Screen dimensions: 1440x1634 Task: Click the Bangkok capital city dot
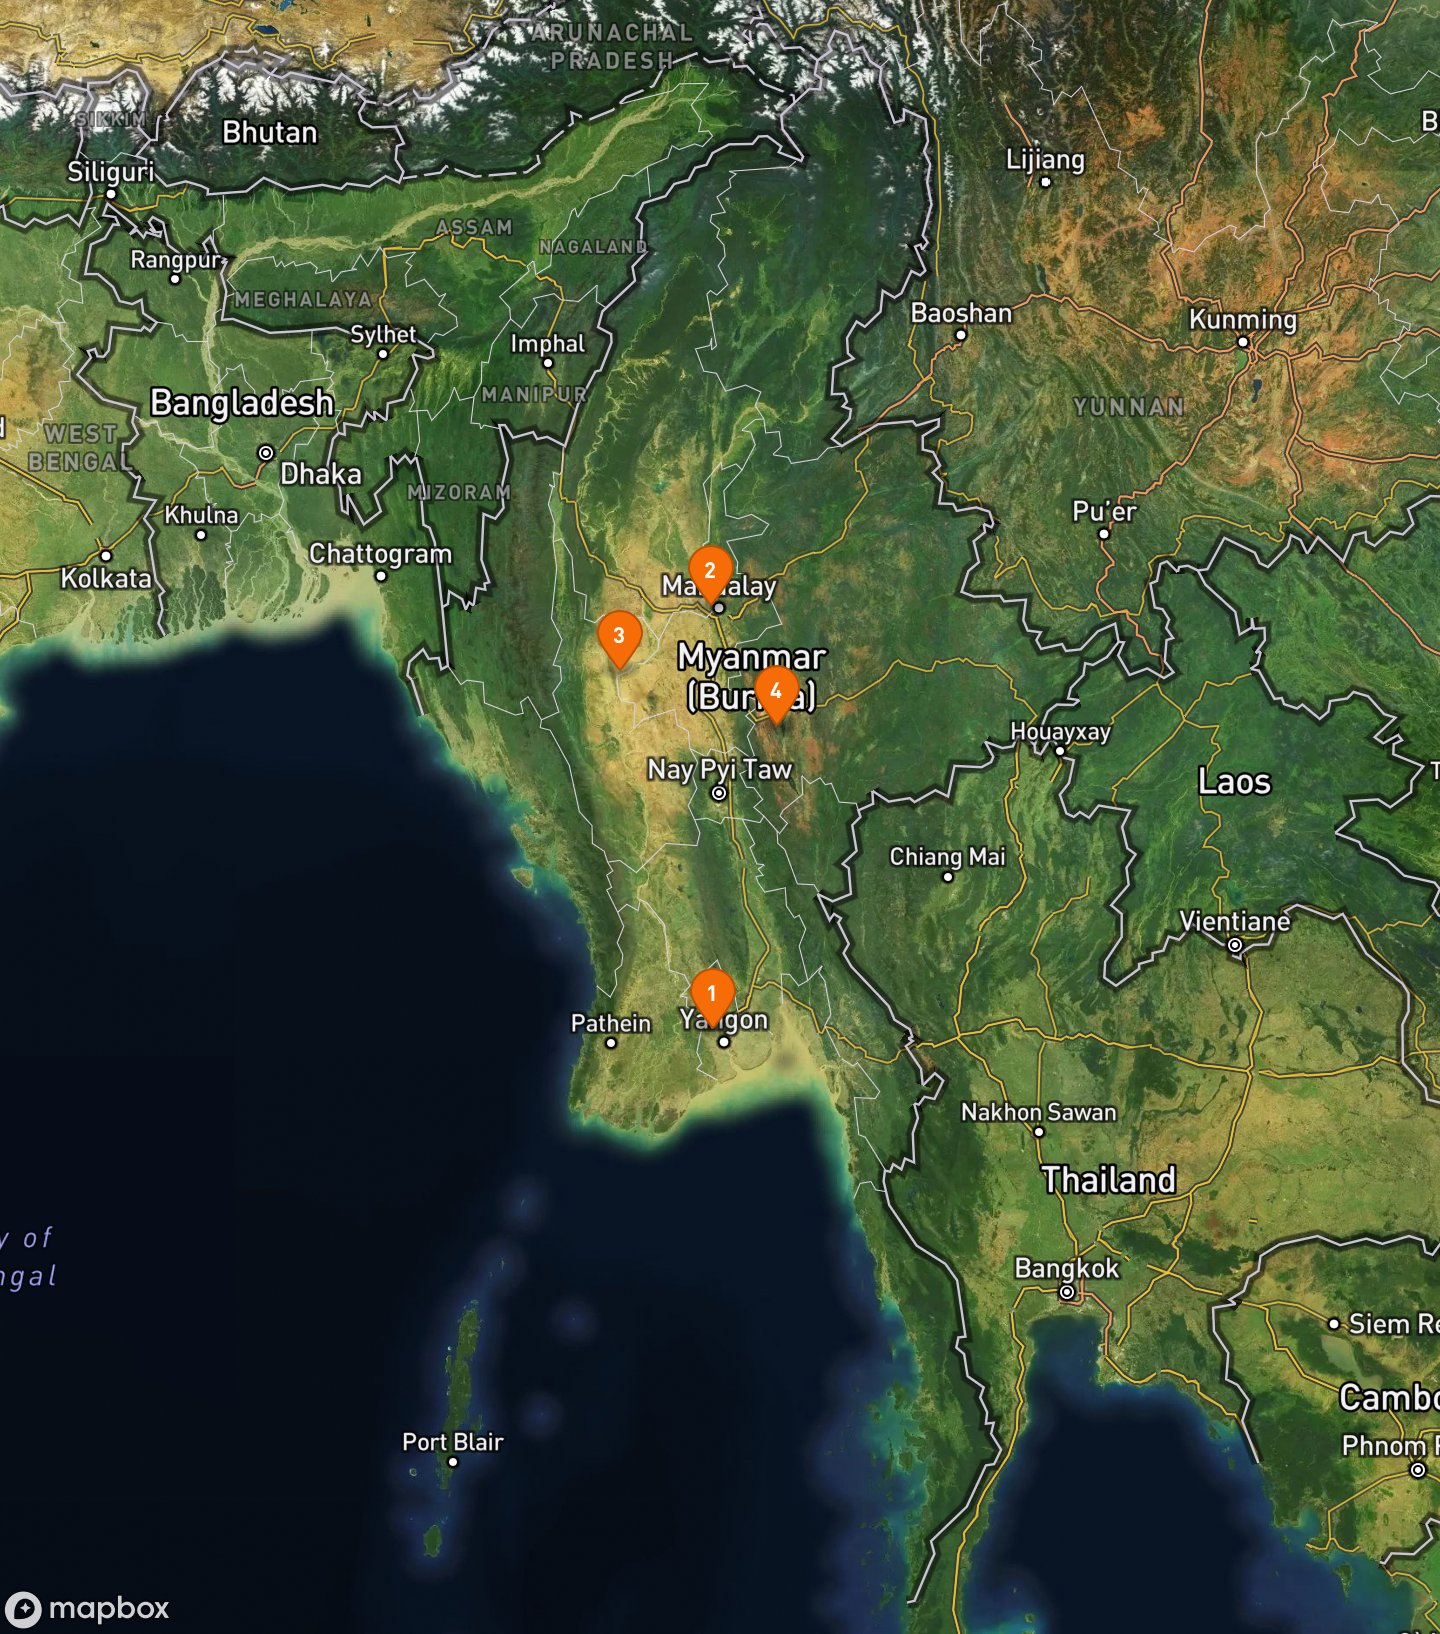(x=1067, y=1292)
